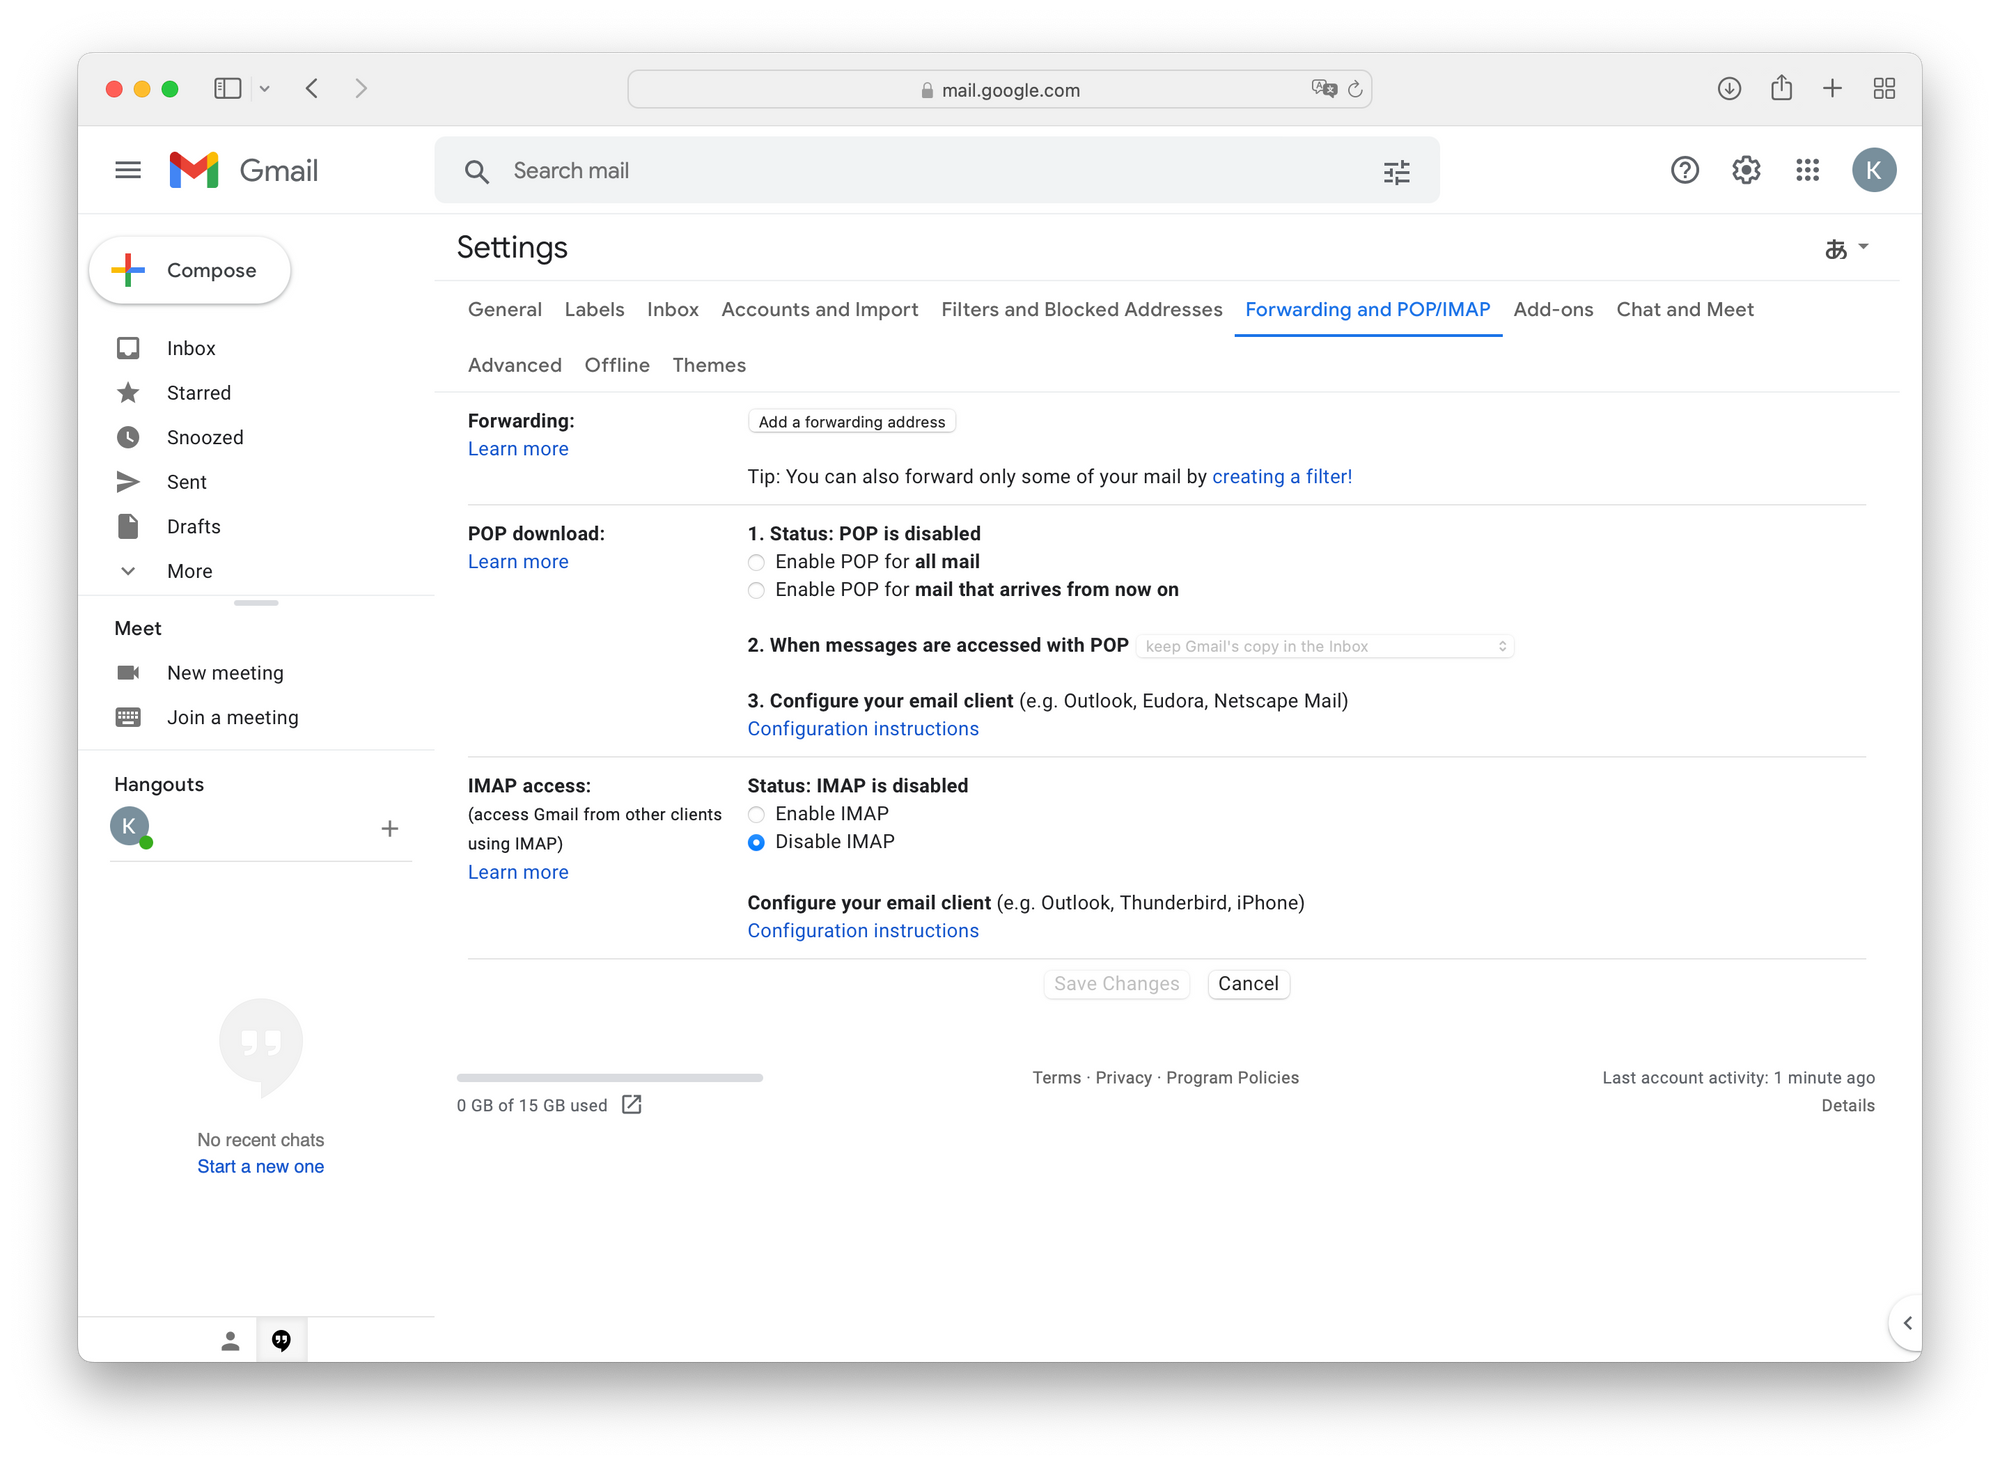Image resolution: width=2000 pixels, height=1465 pixels.
Task: Open the input tools language dropdown arrow
Action: coord(1863,246)
